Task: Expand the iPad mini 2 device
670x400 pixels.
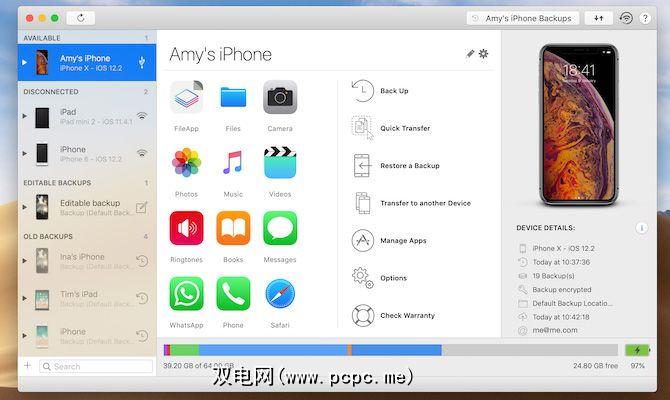Action: (x=24, y=116)
